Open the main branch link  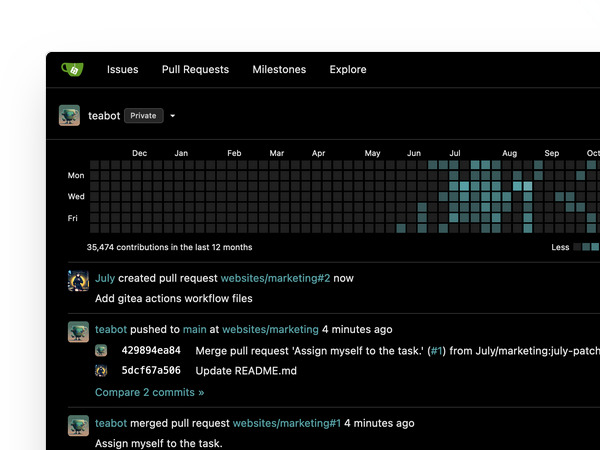[x=194, y=330]
